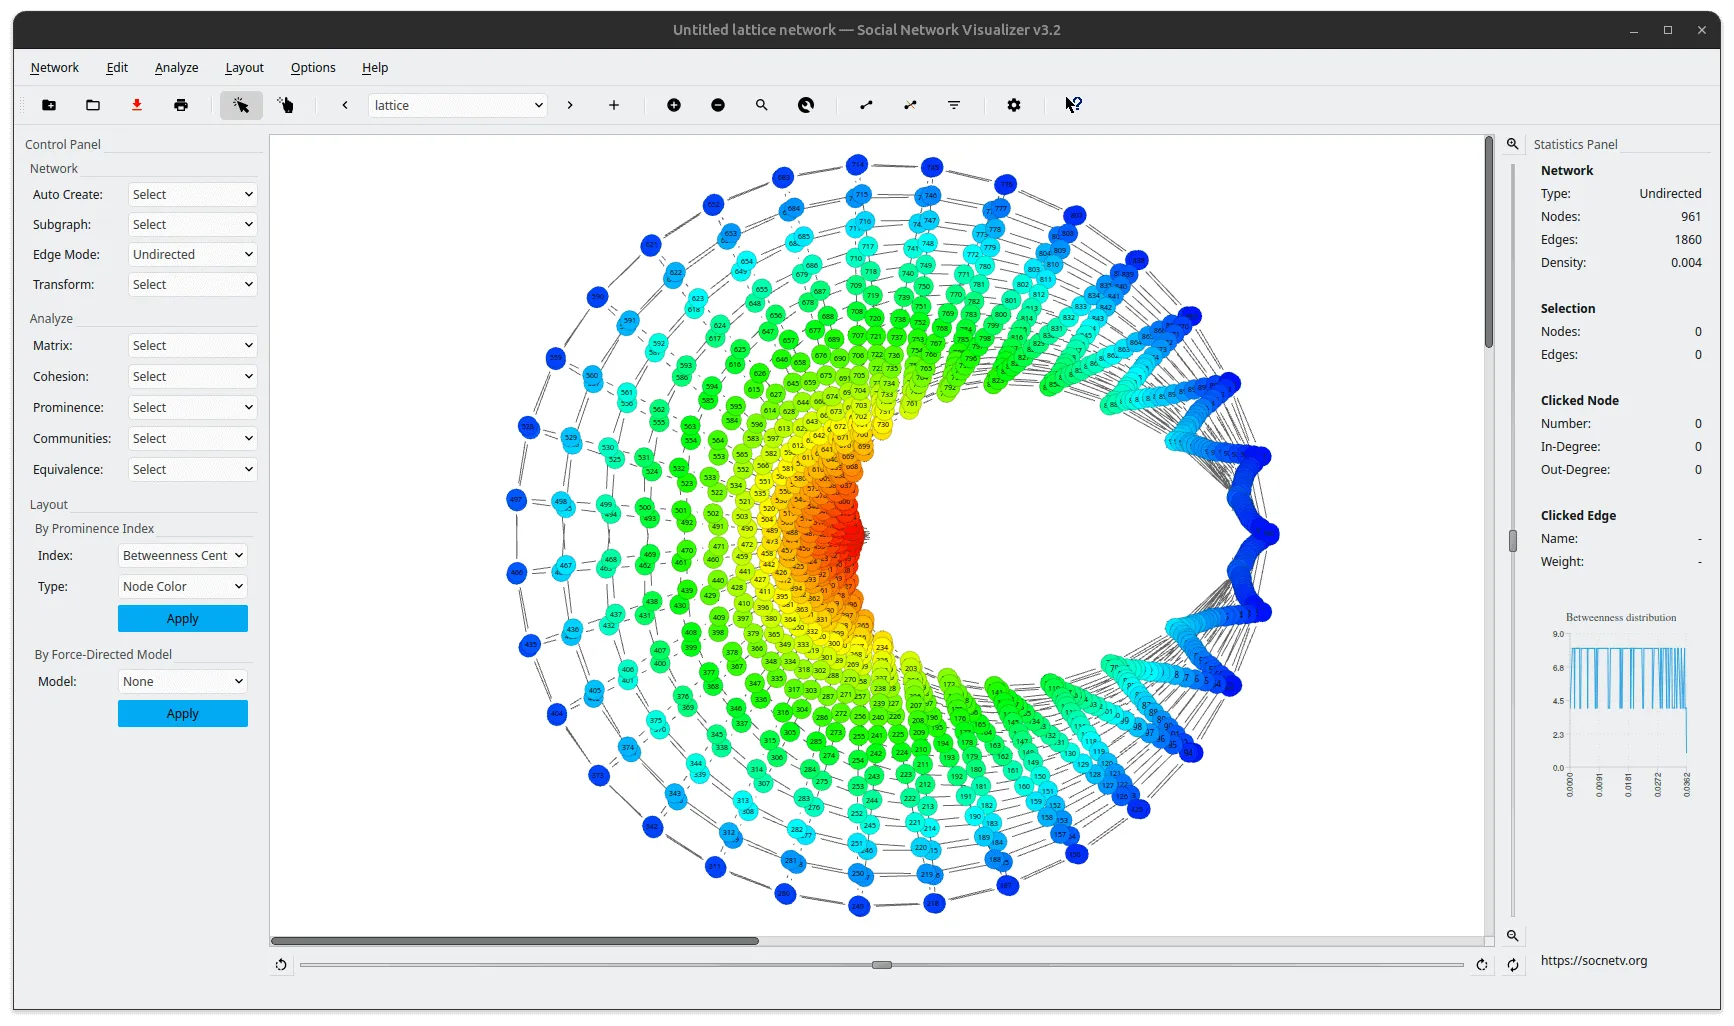The height and width of the screenshot is (1026, 1734).
Task: Launch the web crawler tool
Action: pos(807,105)
